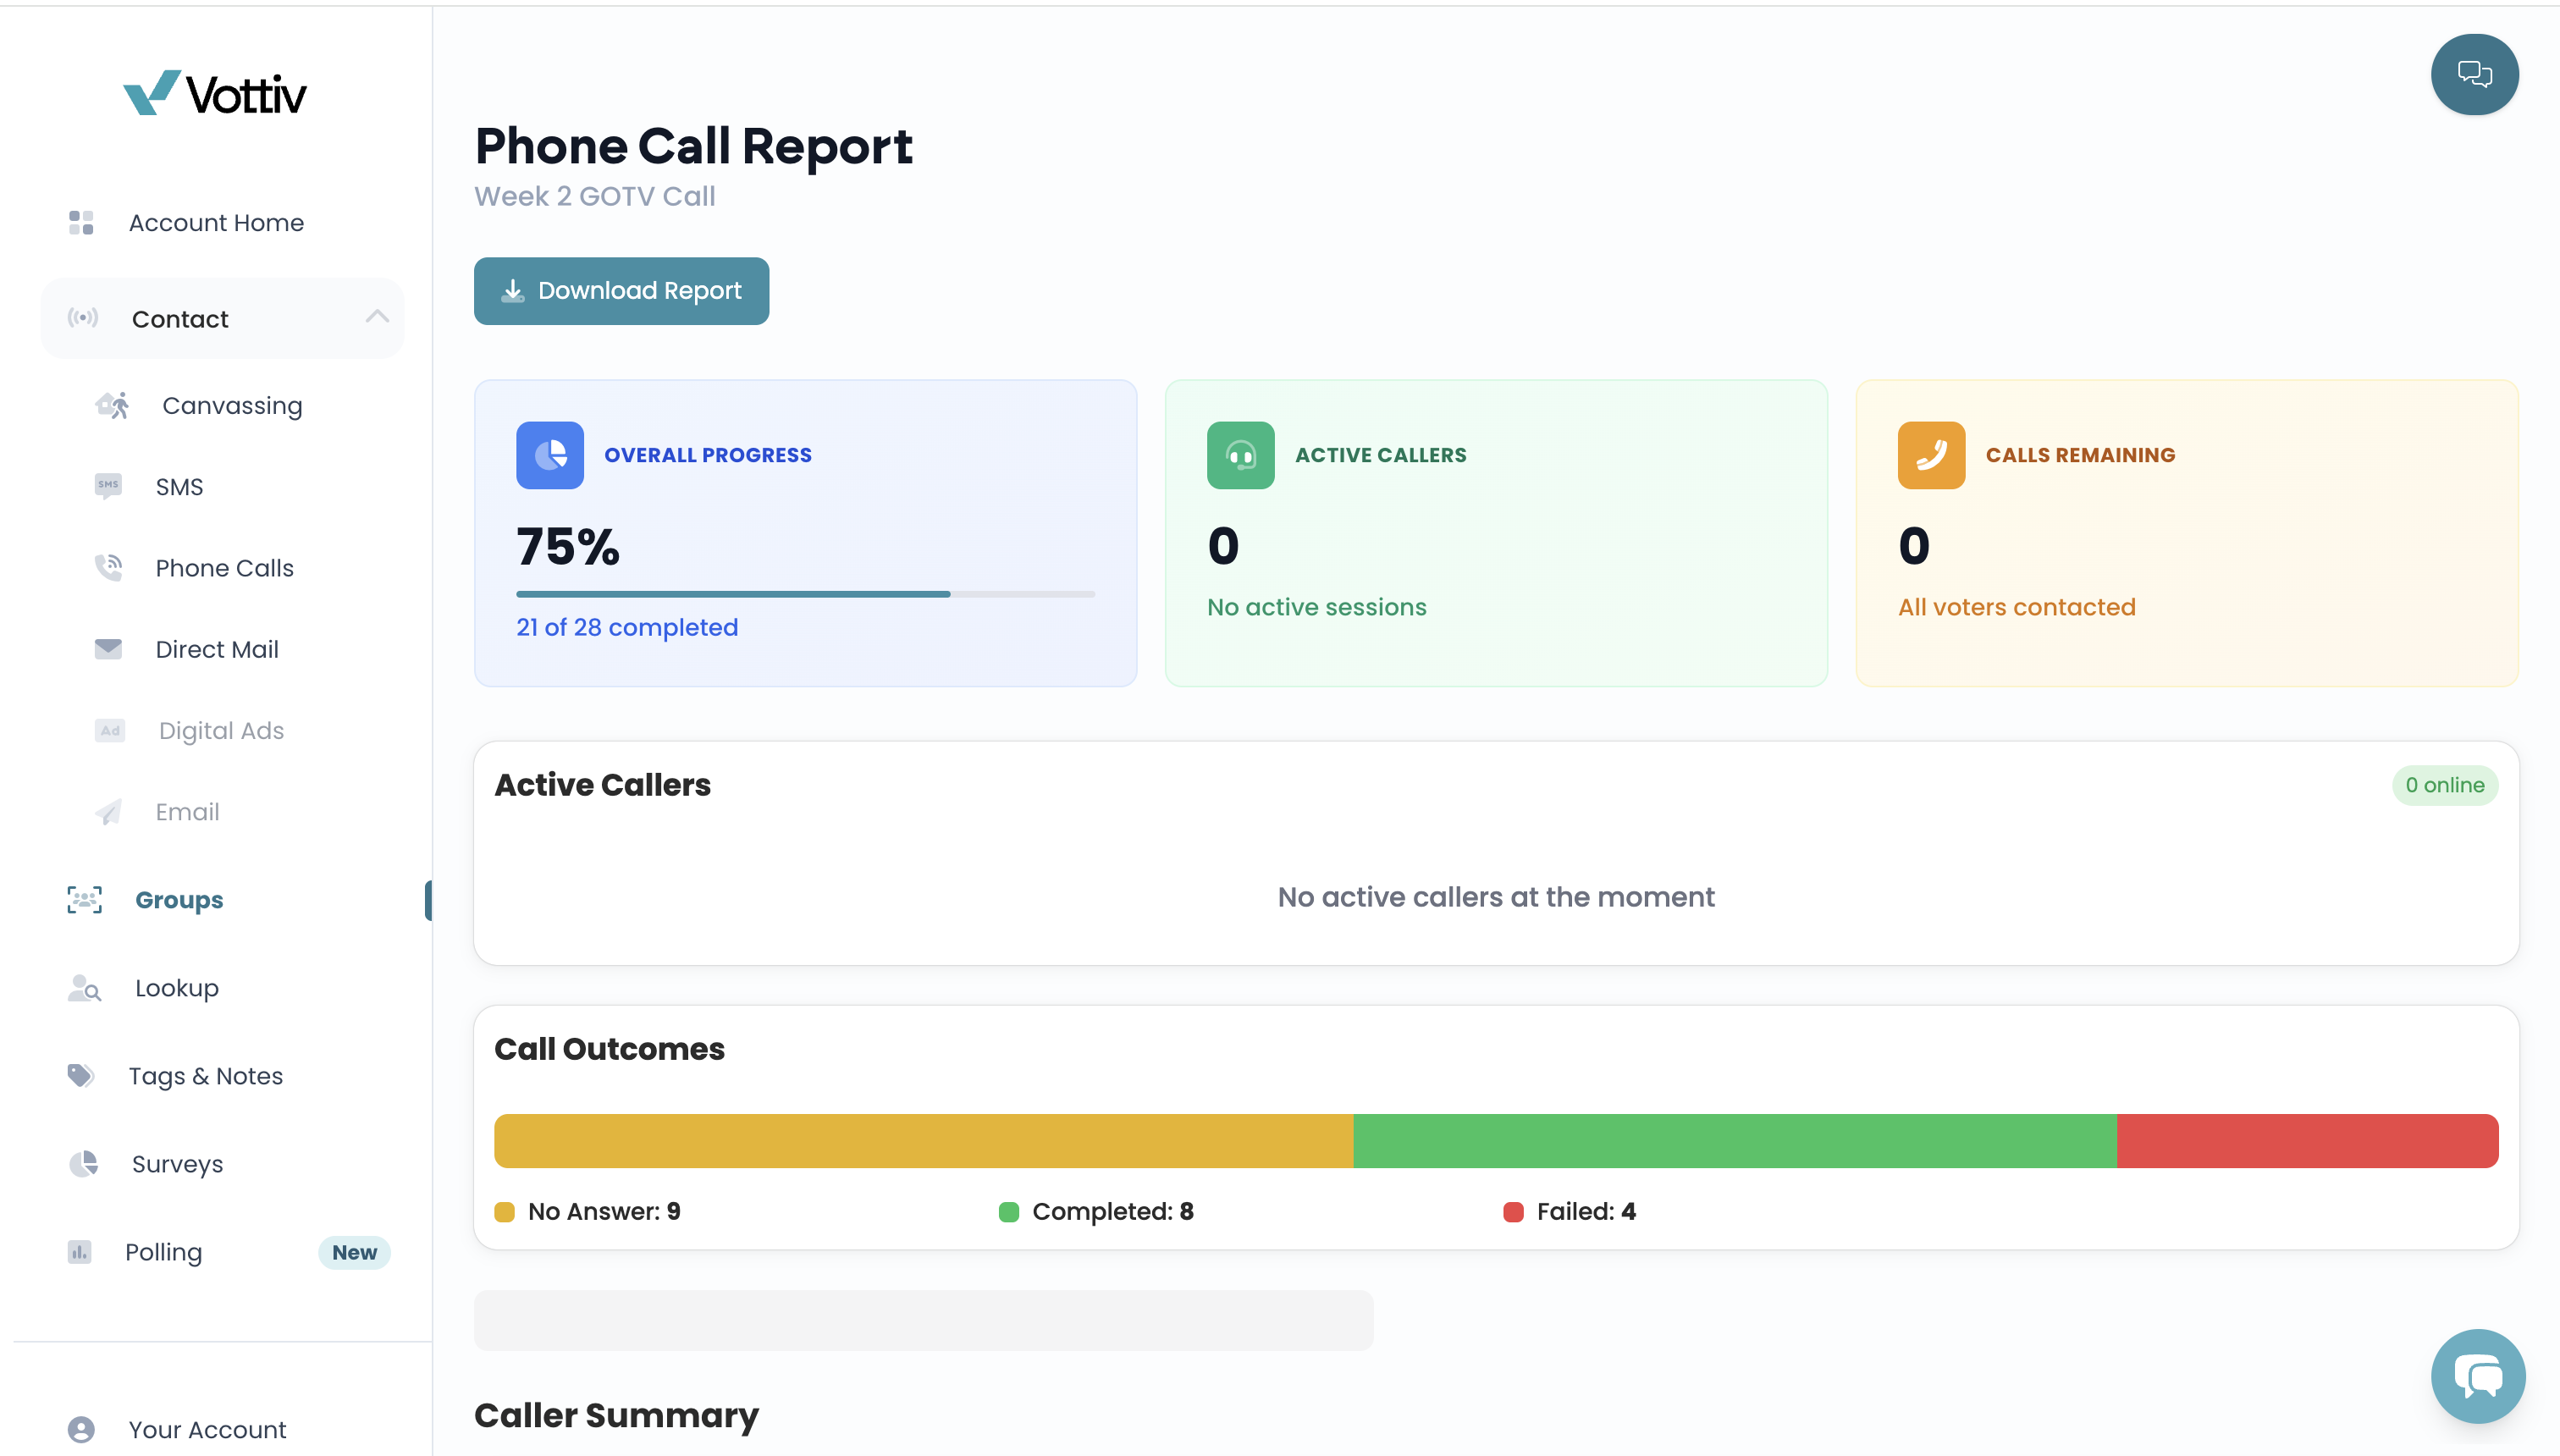Screen dimensions: 2560x1456
Task: Click the 0 online status badge
Action: pyautogui.click(x=2444, y=785)
